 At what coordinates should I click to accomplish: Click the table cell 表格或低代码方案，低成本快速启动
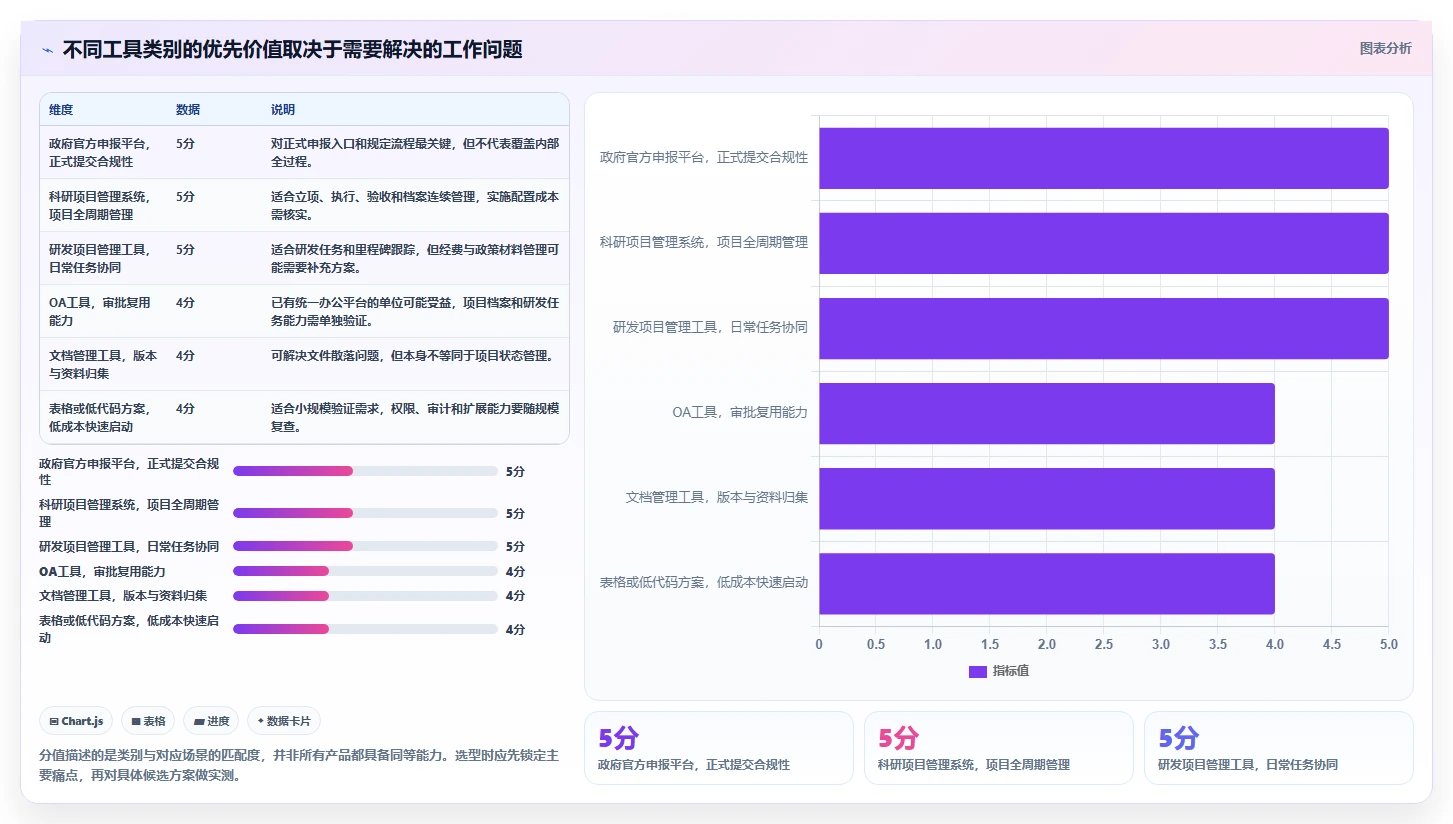(103, 417)
